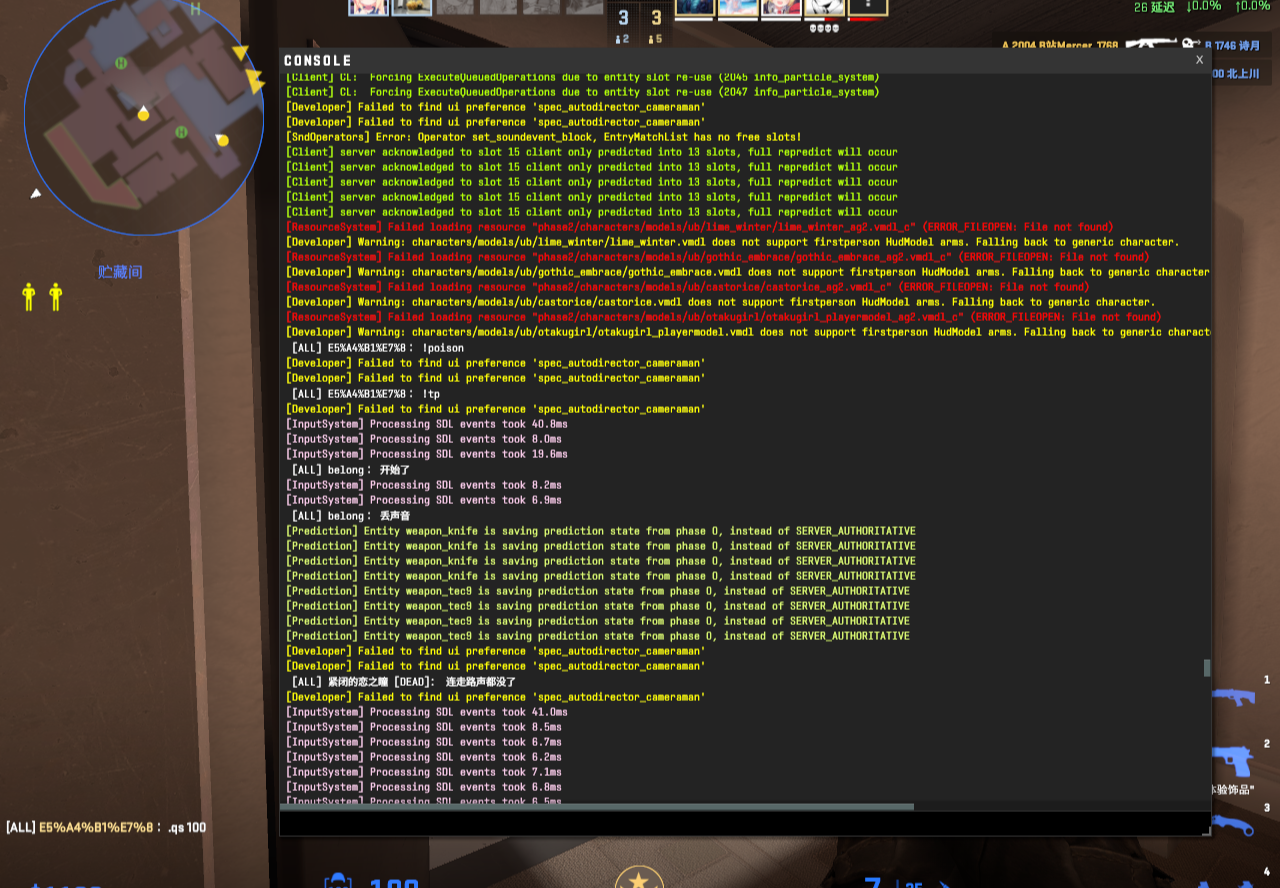The width and height of the screenshot is (1280, 888).
Task: Click the left team score 3
Action: [x=623, y=17]
